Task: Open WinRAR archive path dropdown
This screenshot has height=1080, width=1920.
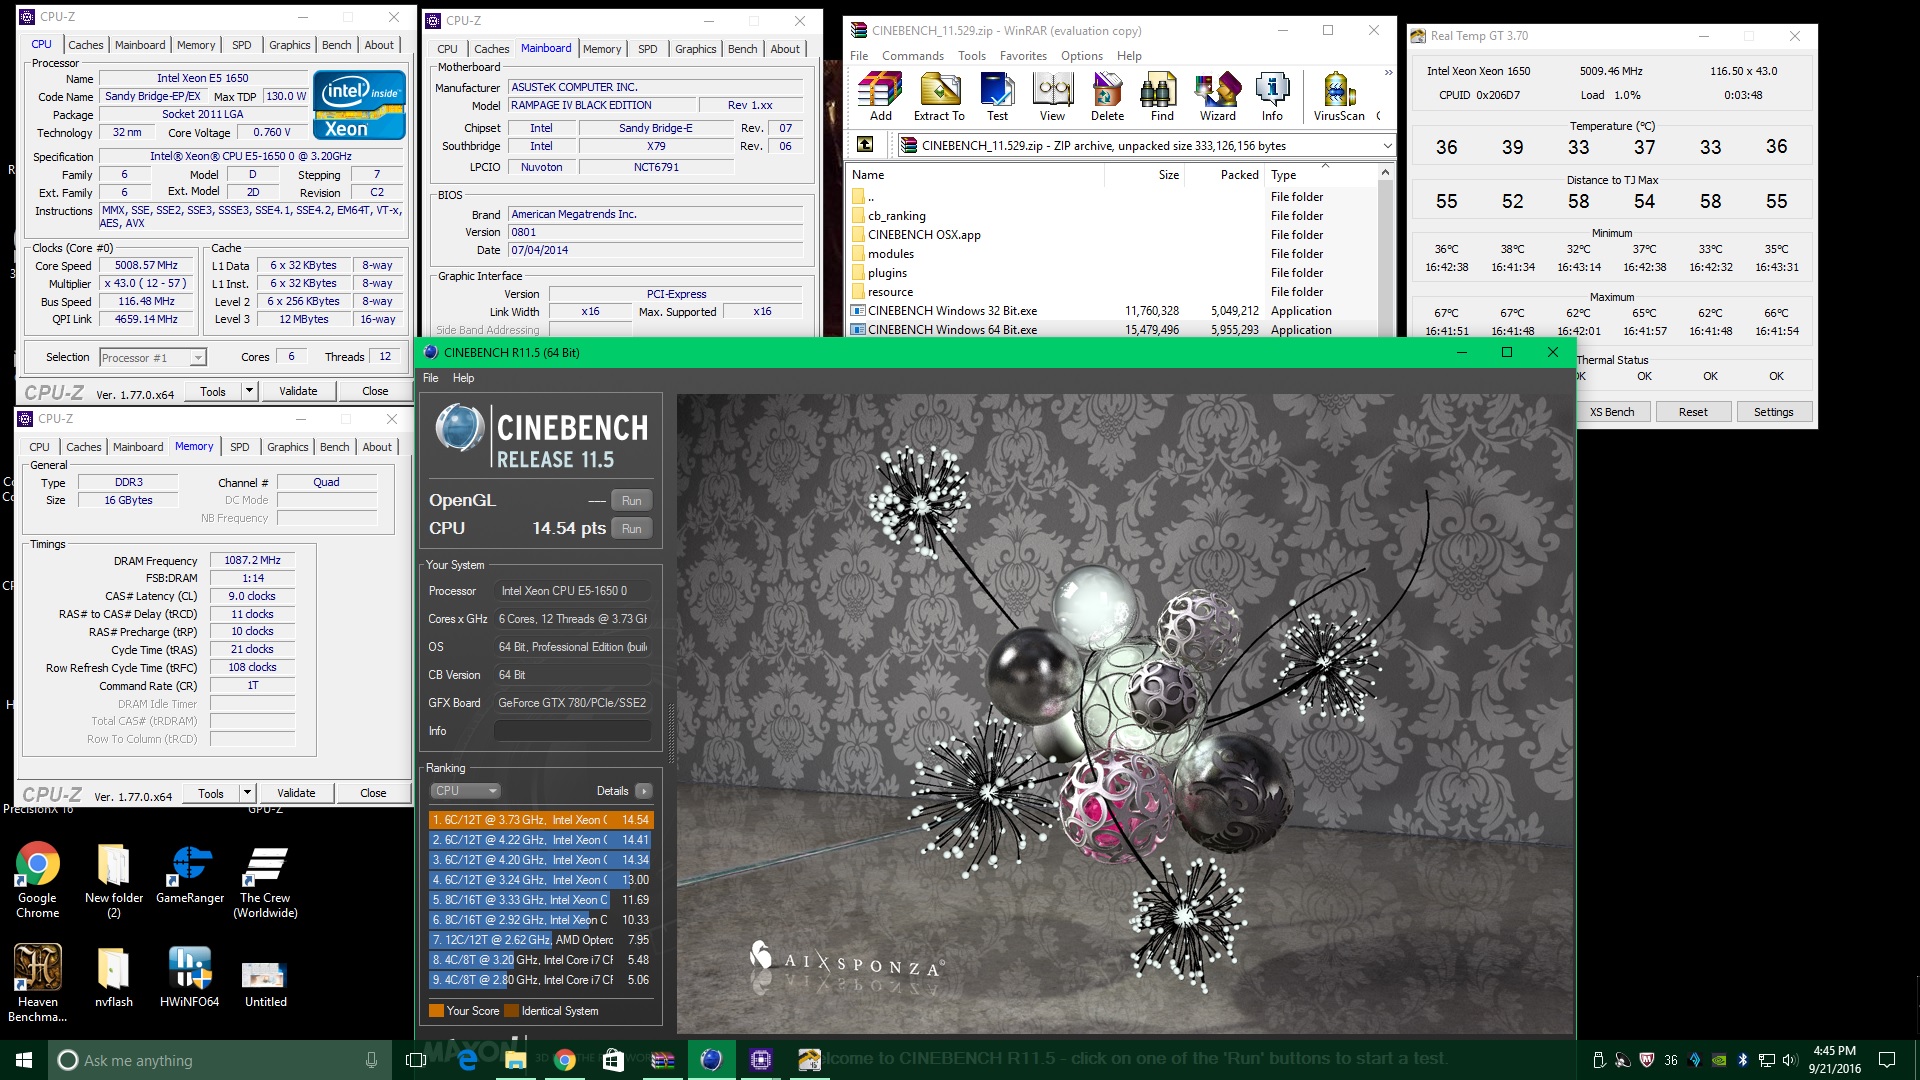Action: (x=1388, y=146)
